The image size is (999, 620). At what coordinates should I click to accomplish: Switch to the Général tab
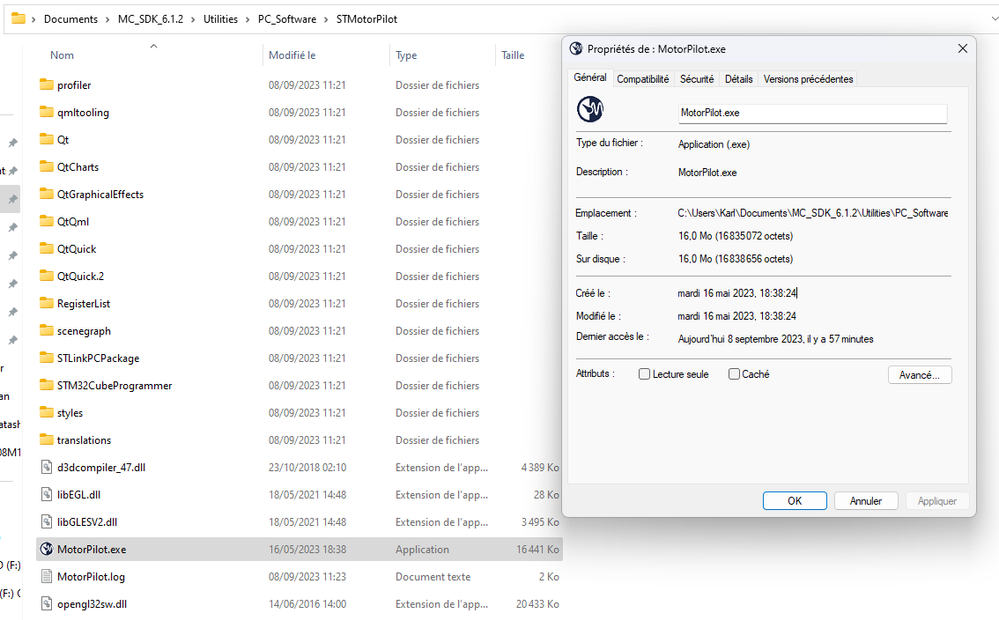point(590,77)
